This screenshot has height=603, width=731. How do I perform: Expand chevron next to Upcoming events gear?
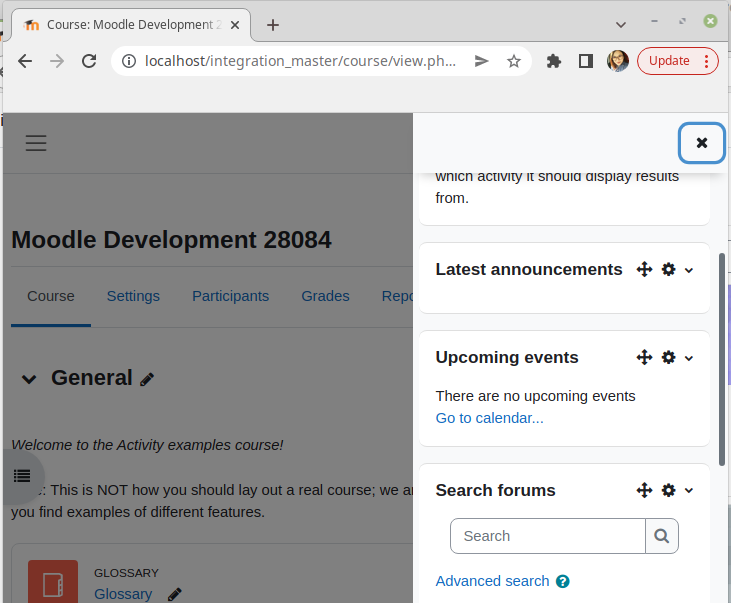pyautogui.click(x=689, y=358)
